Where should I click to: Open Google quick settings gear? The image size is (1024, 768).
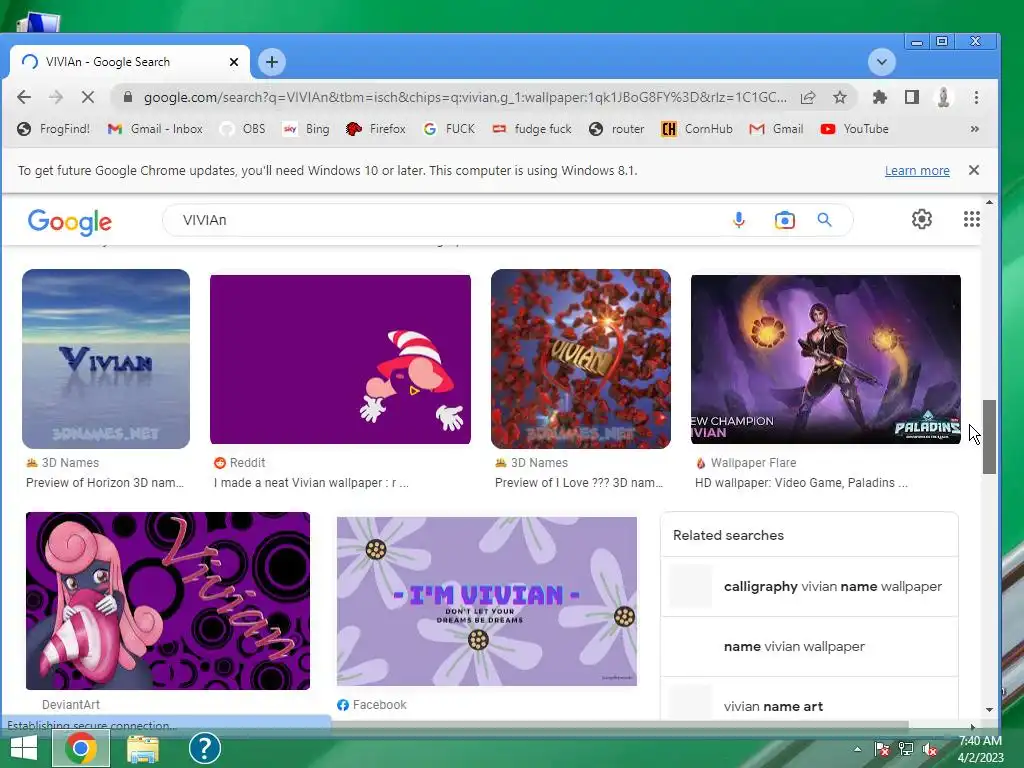point(921,219)
